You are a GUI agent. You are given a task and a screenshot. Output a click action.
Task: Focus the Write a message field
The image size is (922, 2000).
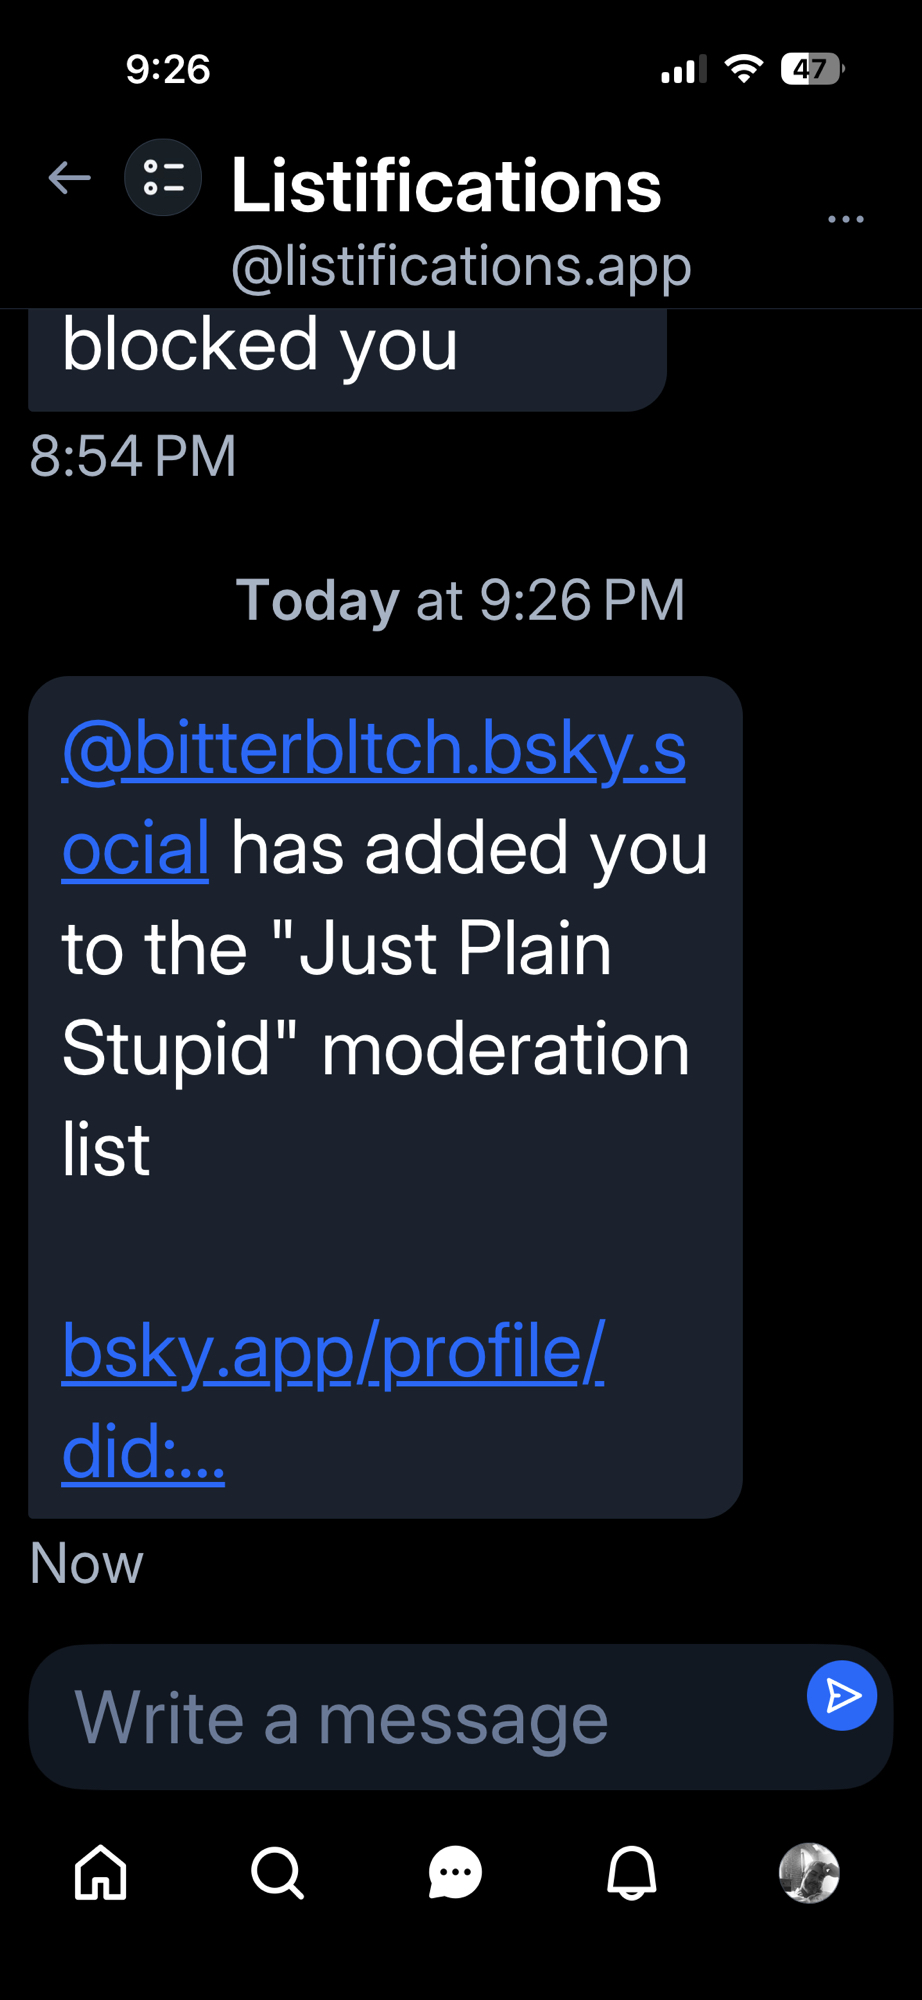(420, 1718)
